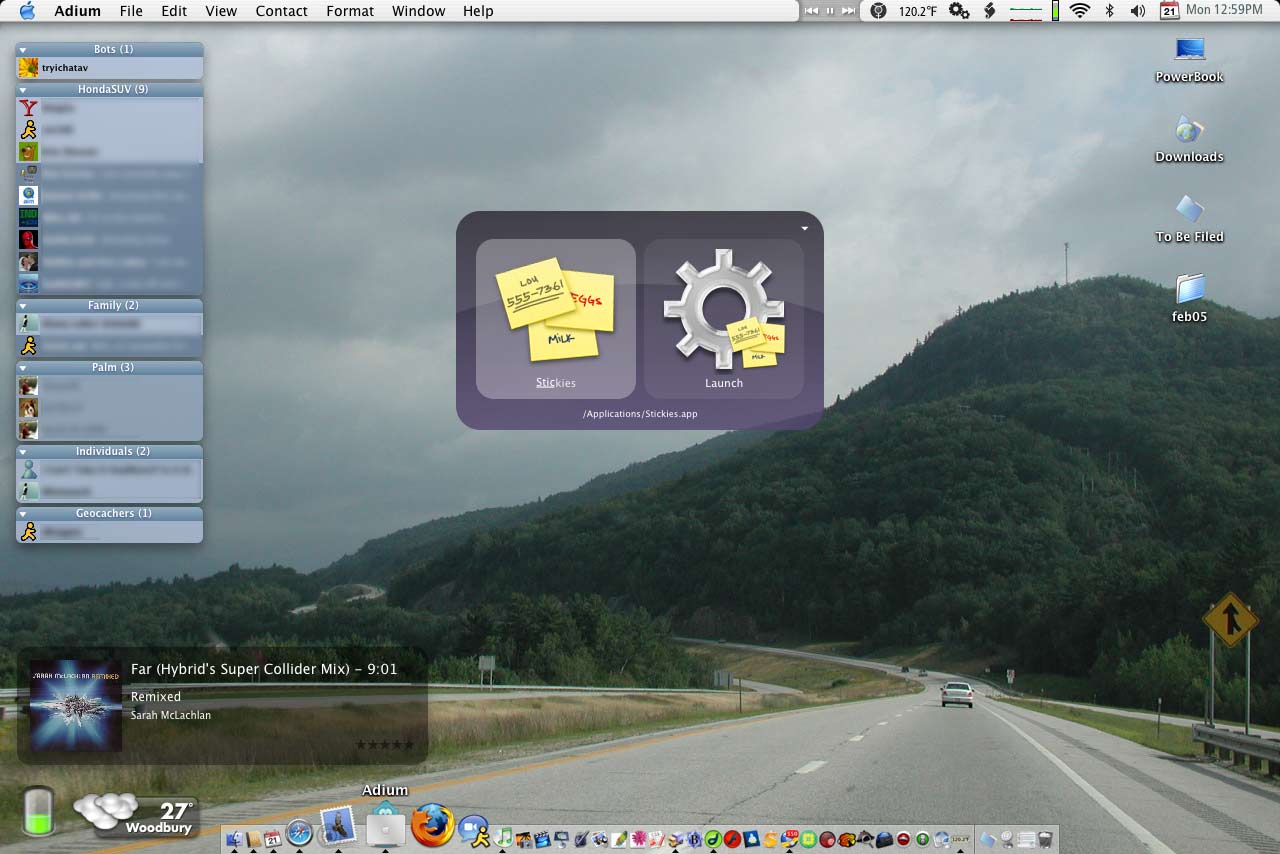Open Quicksilver's dropdown arrow menu

coord(804,228)
